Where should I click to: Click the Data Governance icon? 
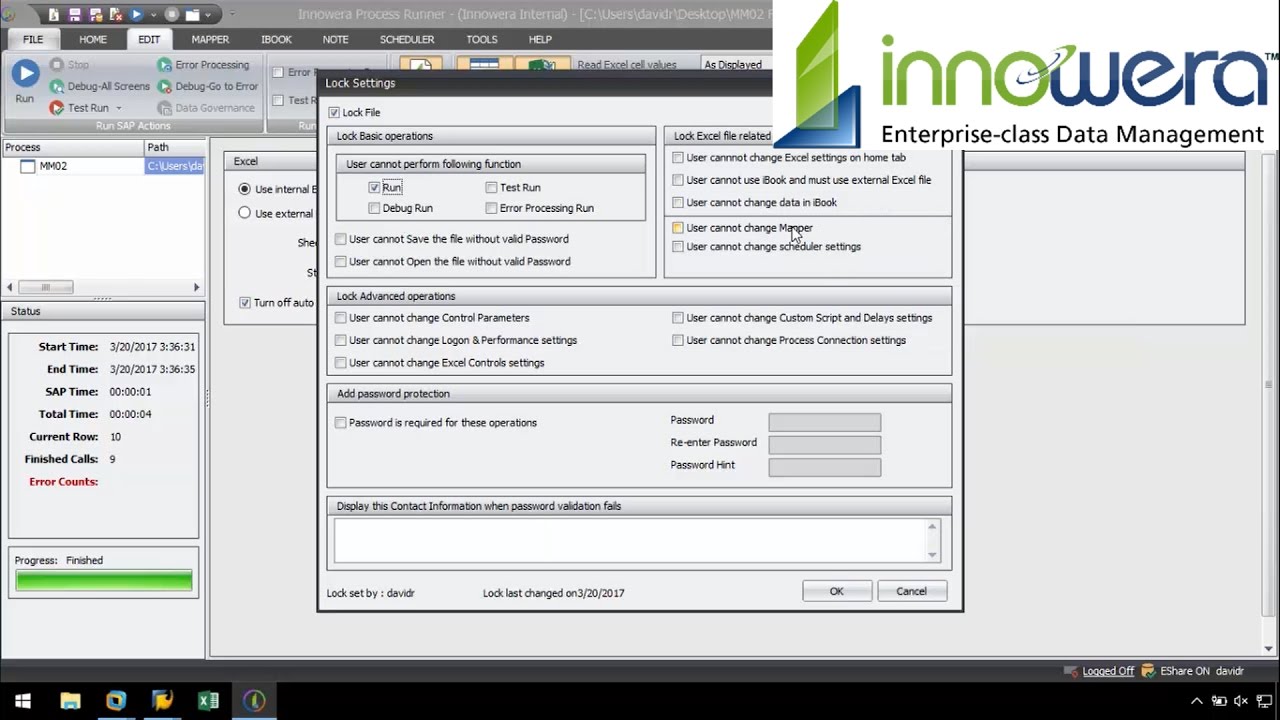(165, 108)
